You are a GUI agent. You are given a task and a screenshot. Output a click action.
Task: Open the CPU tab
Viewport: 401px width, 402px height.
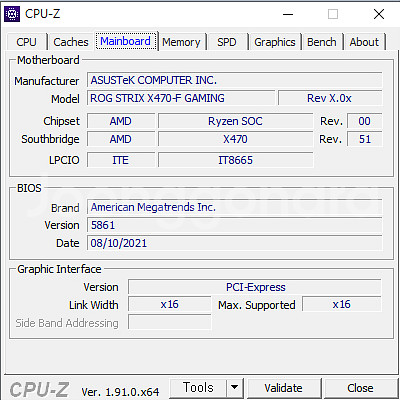(26, 42)
